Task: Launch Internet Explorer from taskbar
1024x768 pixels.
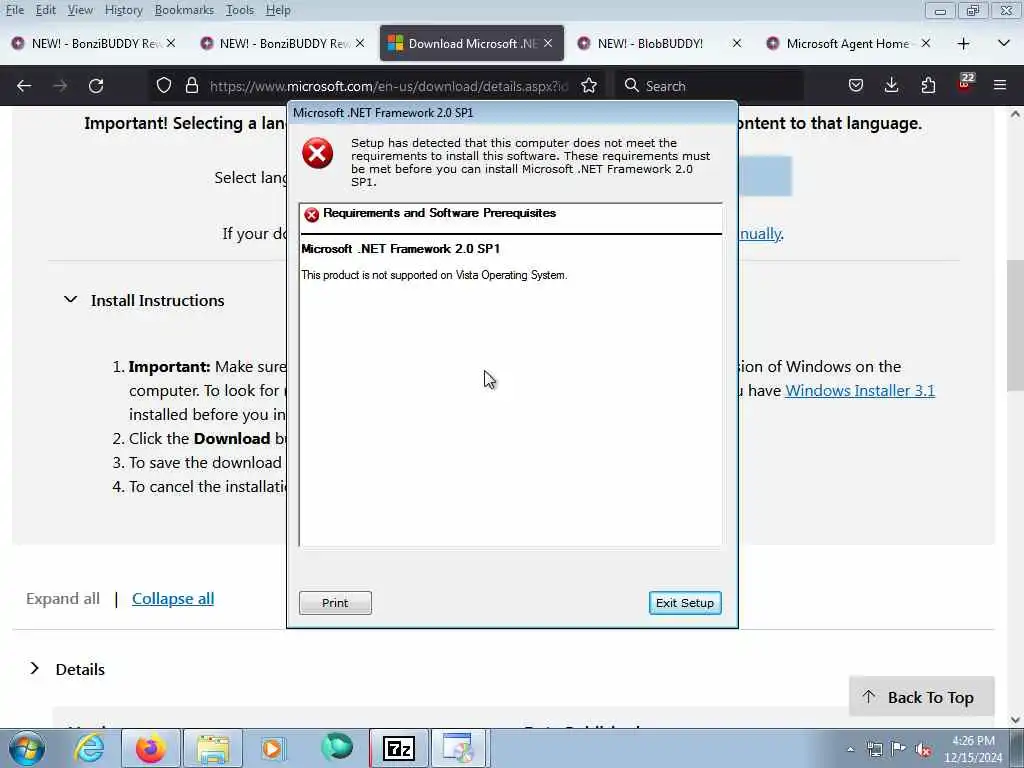Action: click(x=89, y=748)
